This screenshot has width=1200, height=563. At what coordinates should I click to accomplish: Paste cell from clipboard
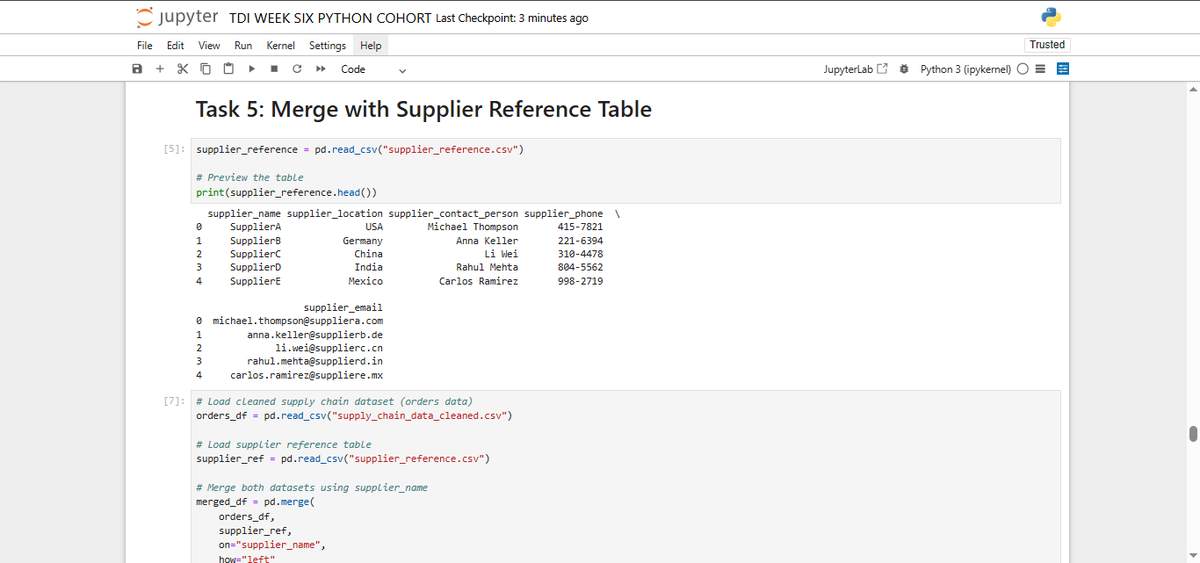pyautogui.click(x=228, y=69)
